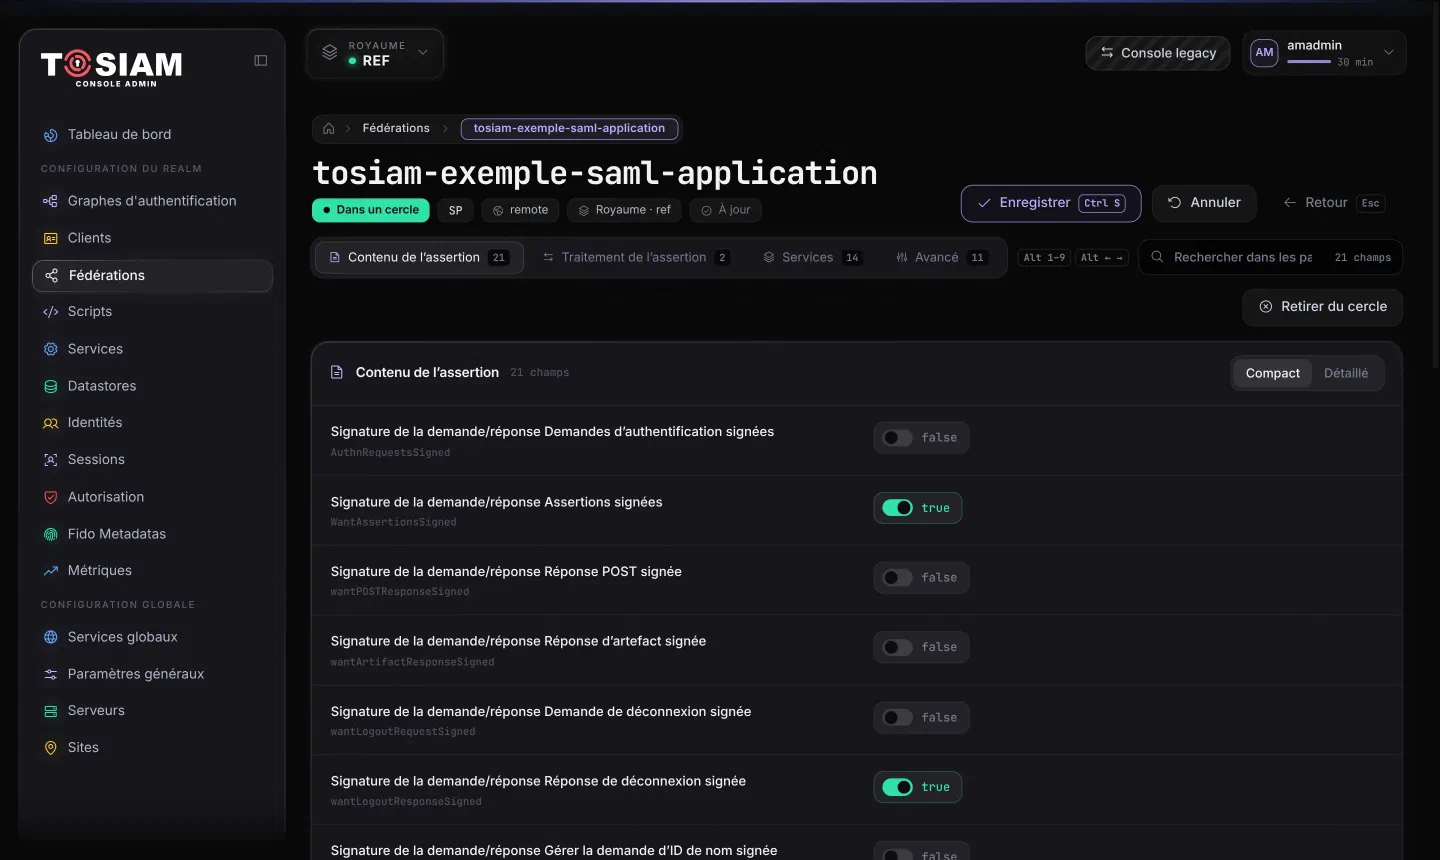Click the Datastores database icon
The width and height of the screenshot is (1440, 860).
(51, 386)
